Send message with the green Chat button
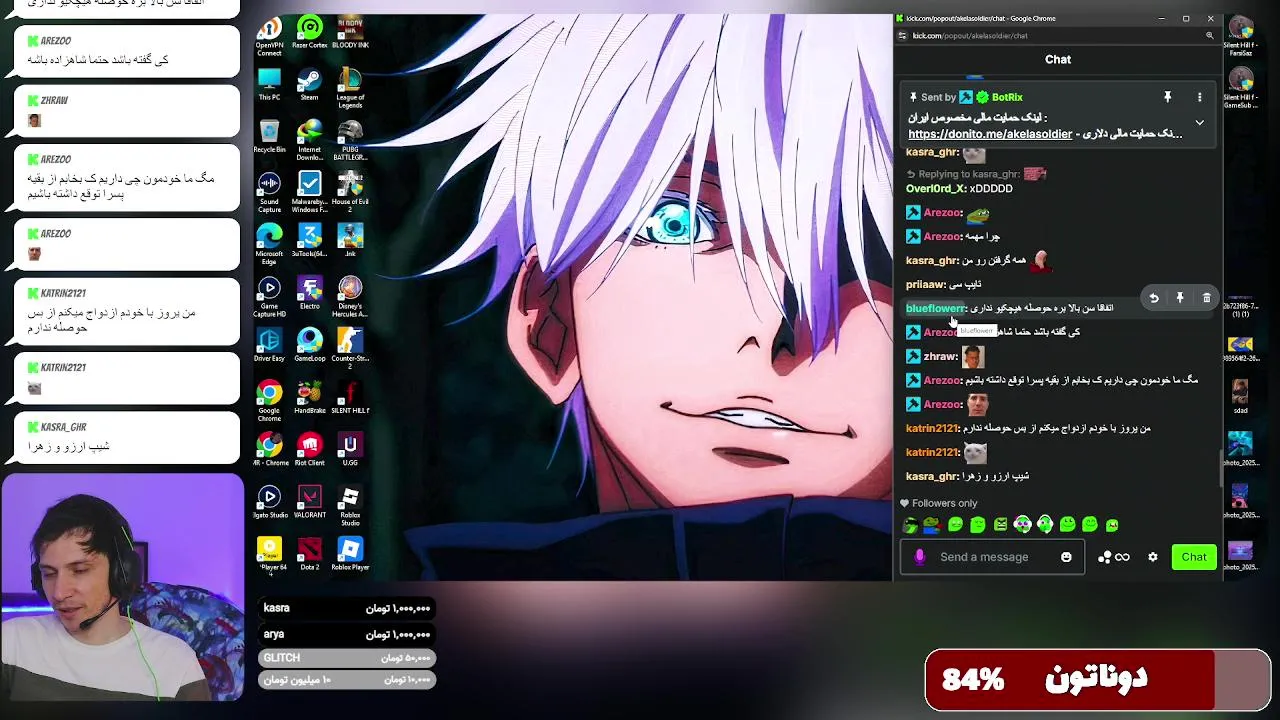Screen dimensions: 1280x720 [1194, 557]
